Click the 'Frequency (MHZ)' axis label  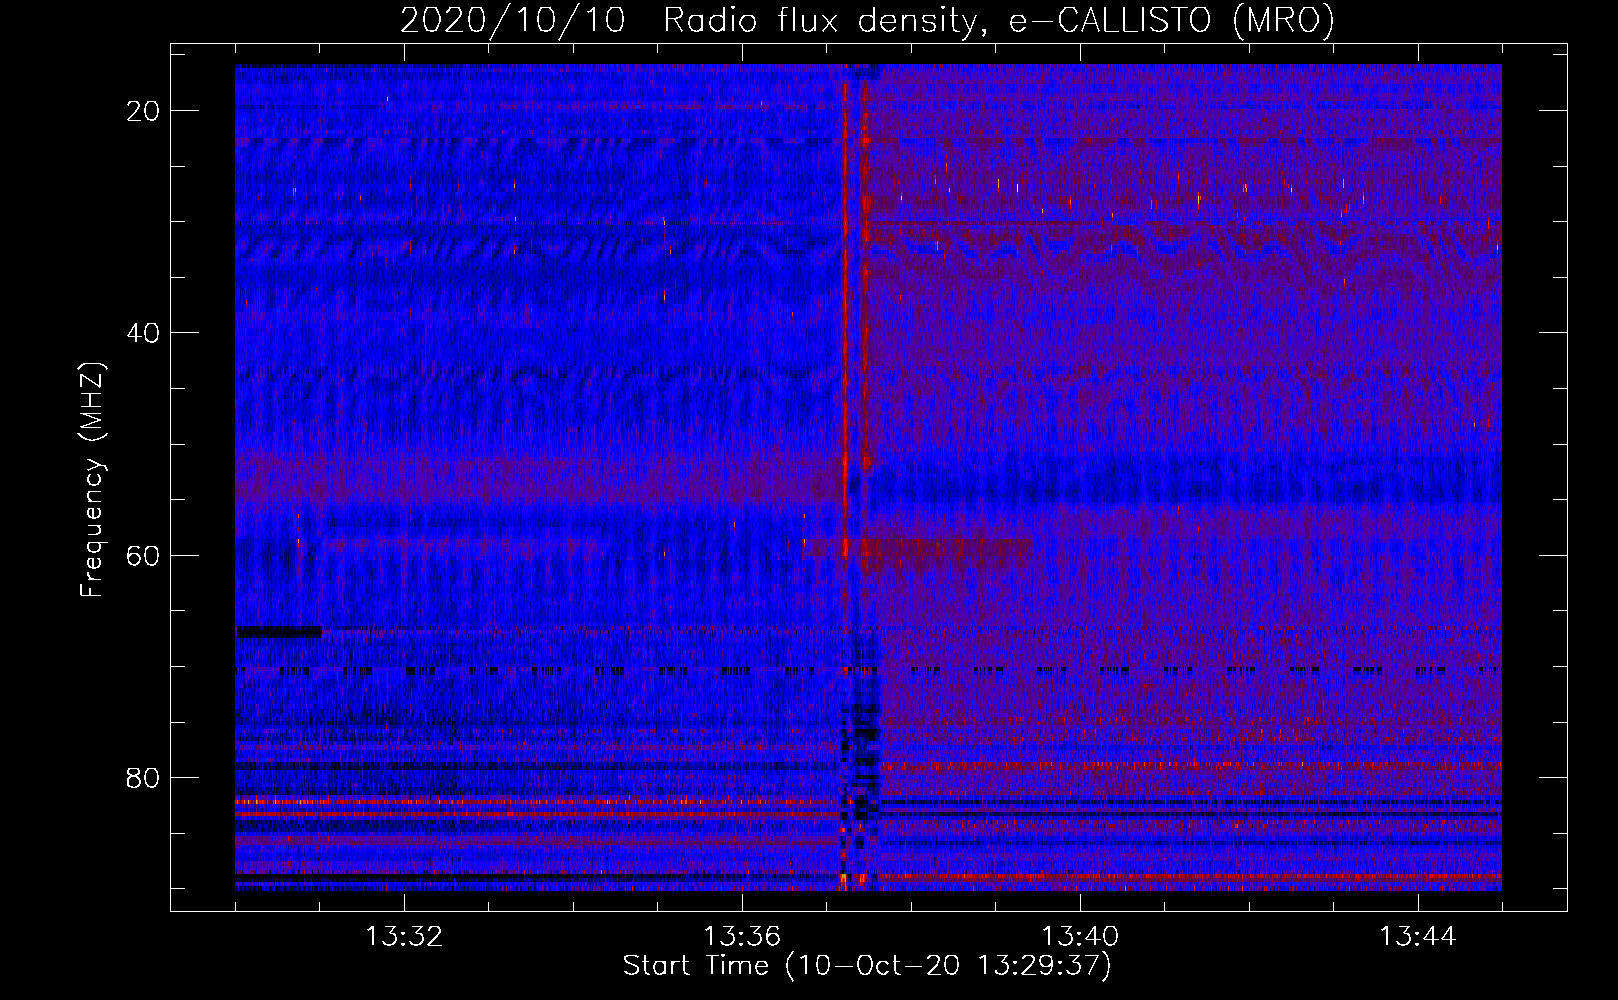[92, 480]
